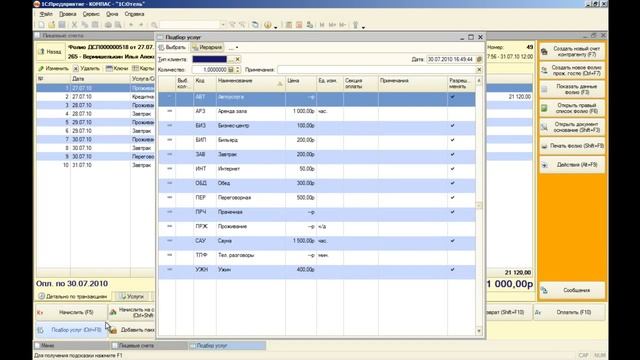Click the Print icon in main toolbar
Viewport: 640px width, 360px height.
[x=108, y=25]
